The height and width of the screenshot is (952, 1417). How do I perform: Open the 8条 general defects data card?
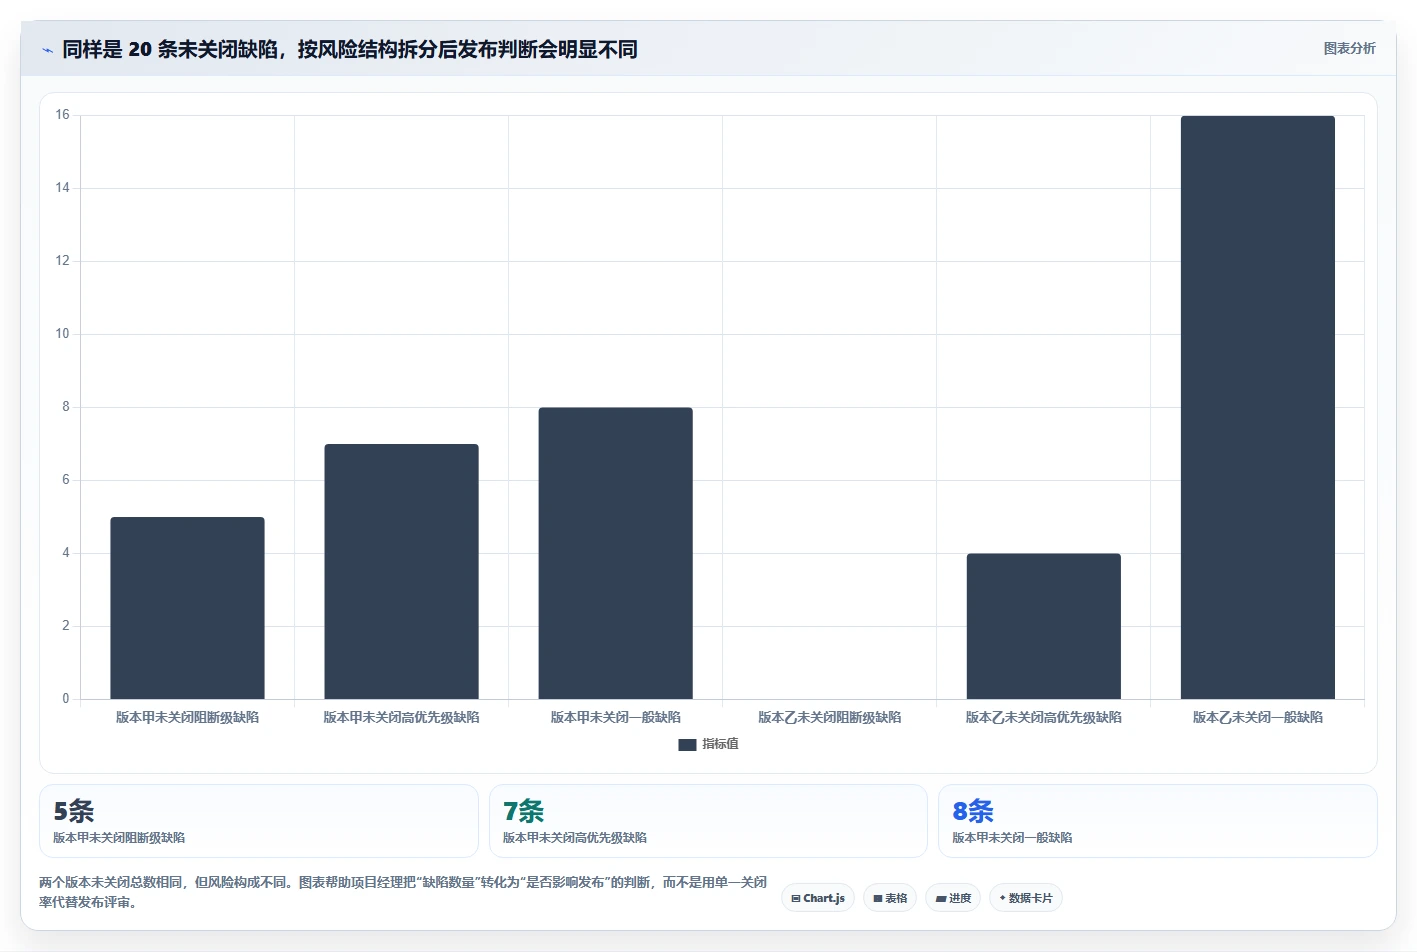[x=1157, y=821]
